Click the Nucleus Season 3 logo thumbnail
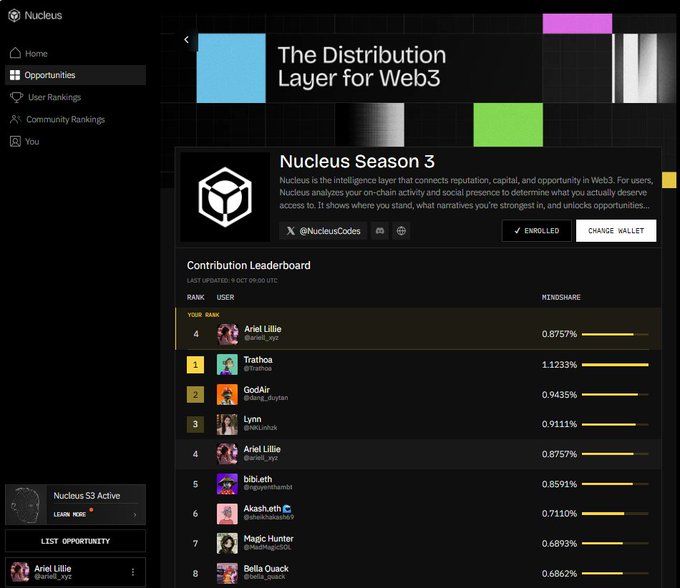The width and height of the screenshot is (680, 588). point(225,197)
